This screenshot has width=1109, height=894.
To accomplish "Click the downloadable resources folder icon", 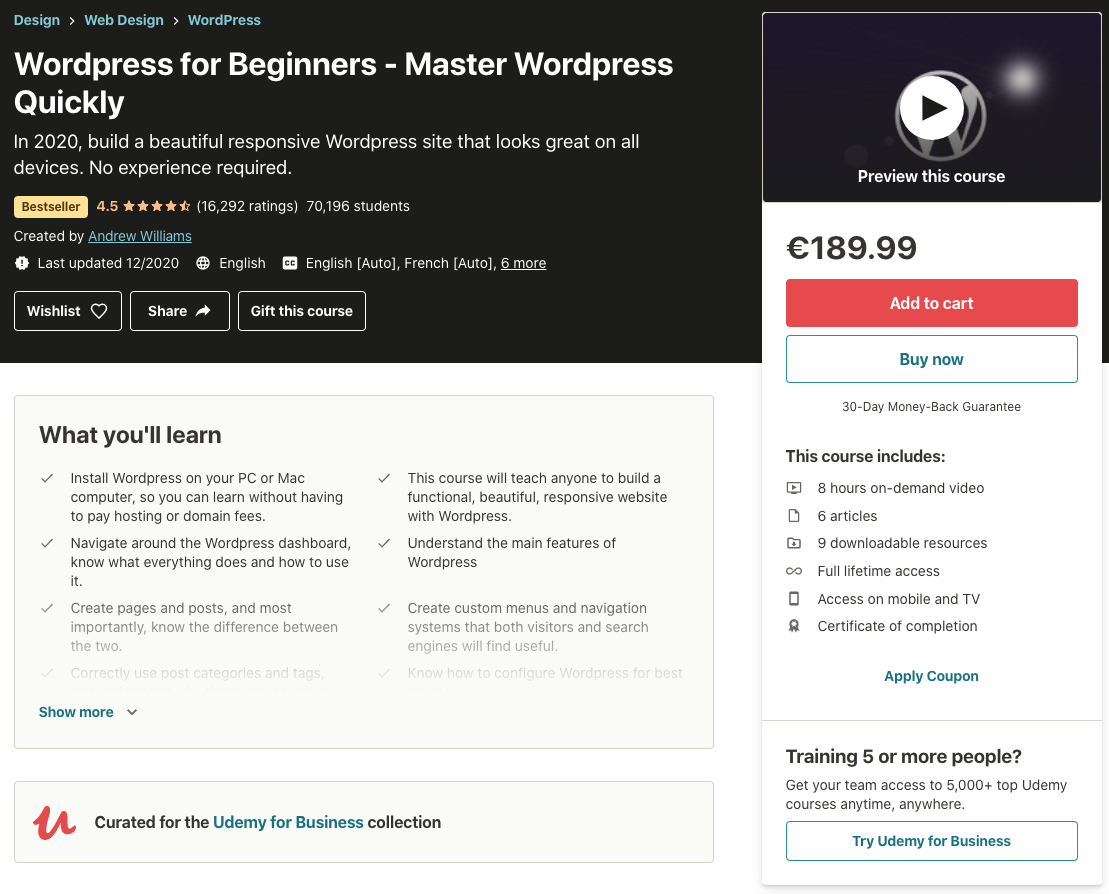I will tap(794, 543).
